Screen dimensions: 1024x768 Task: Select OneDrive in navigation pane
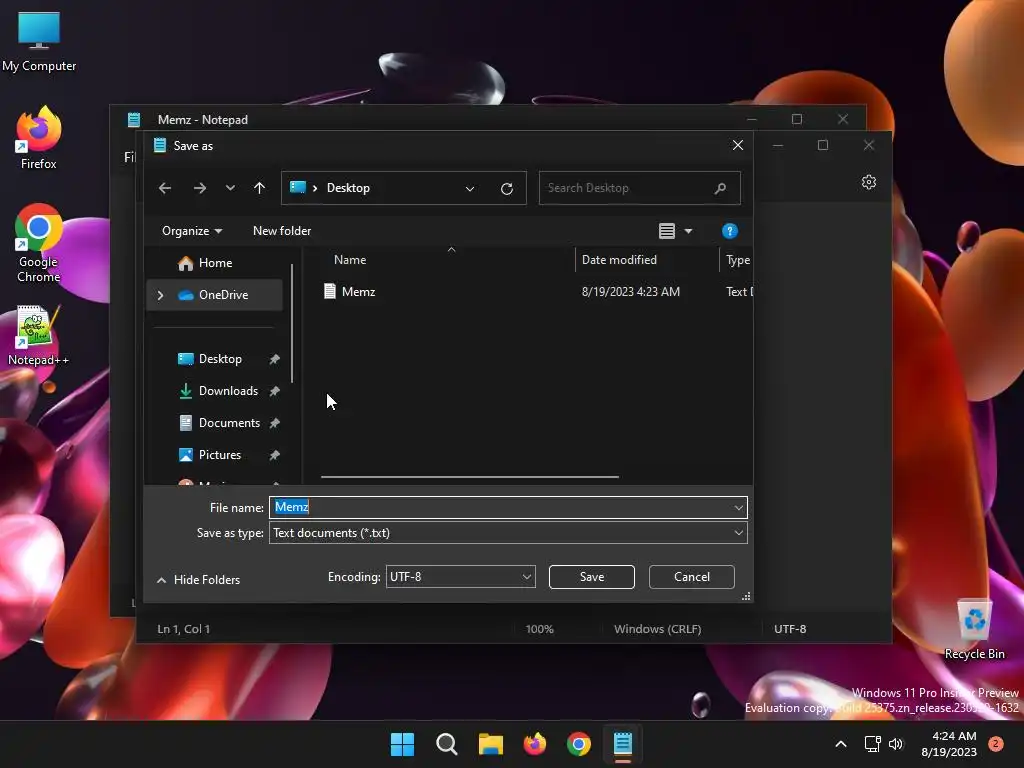(214, 295)
